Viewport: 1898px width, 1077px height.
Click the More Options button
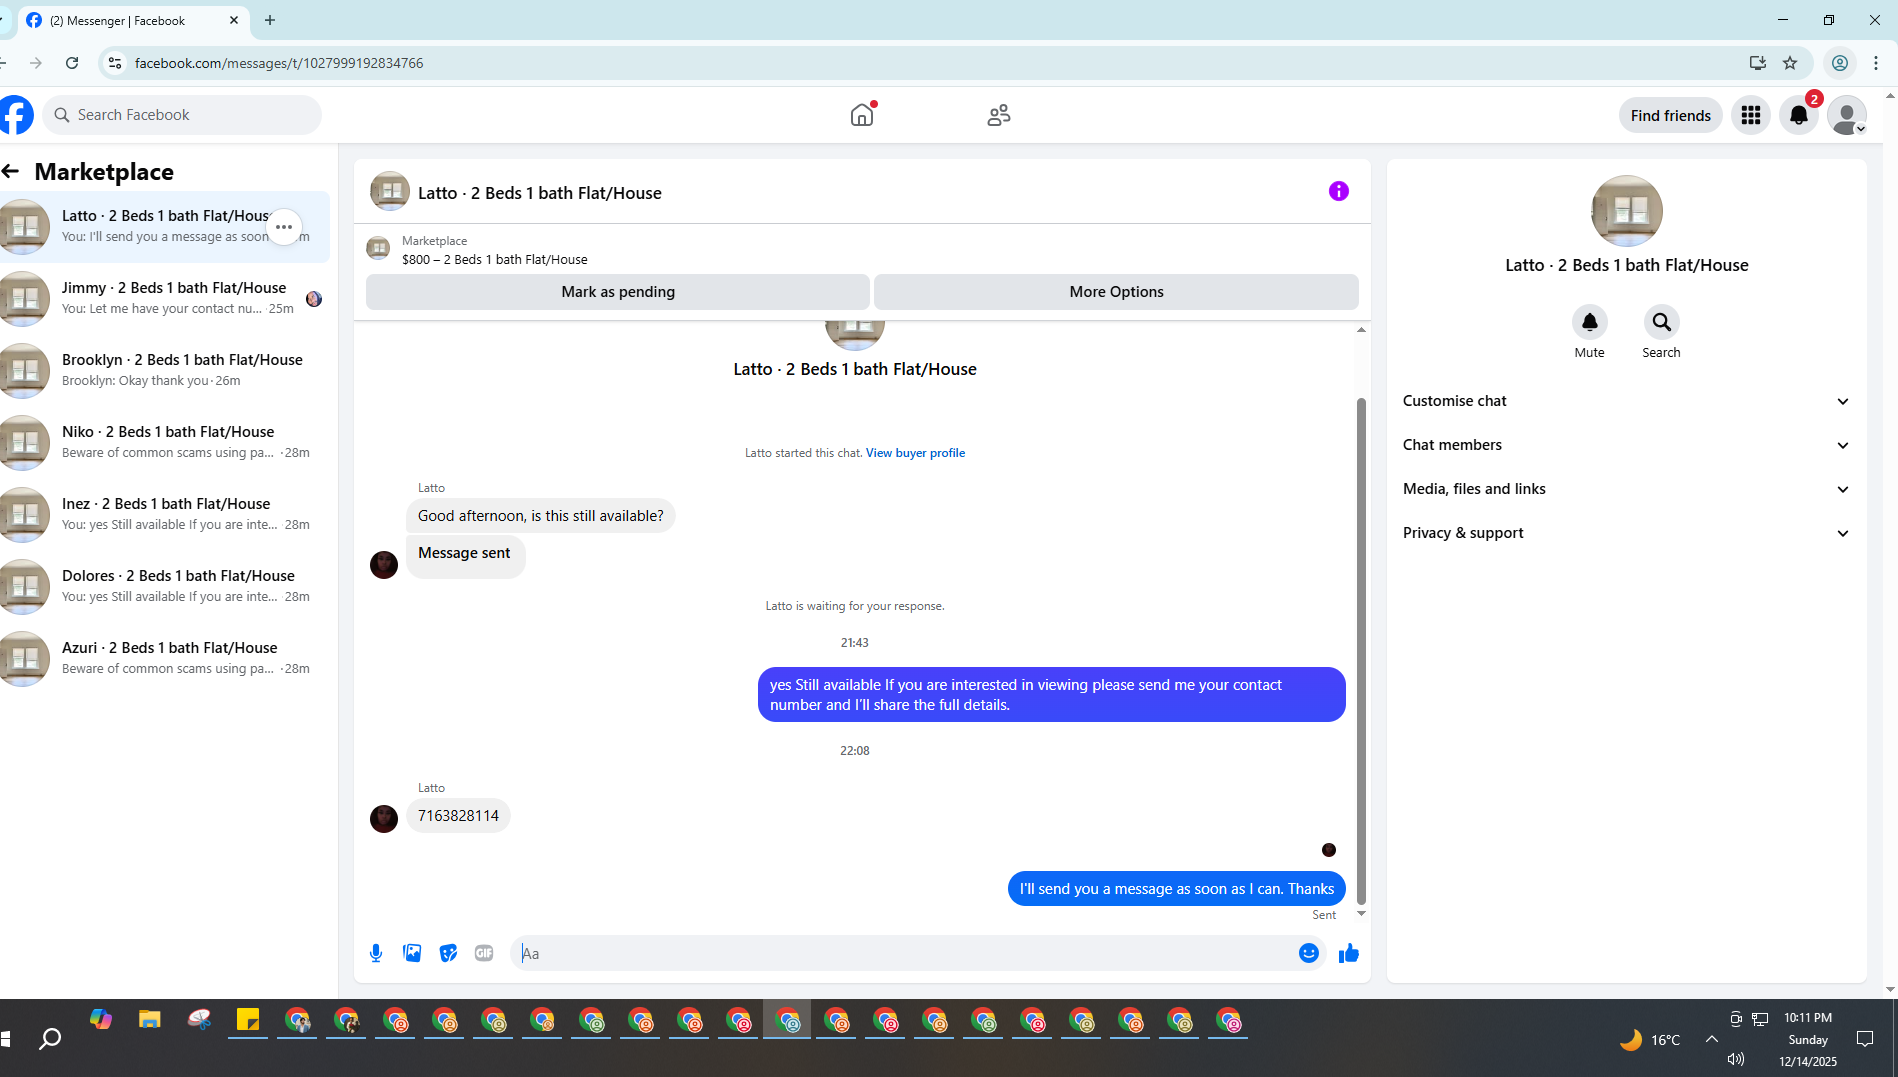point(1116,292)
